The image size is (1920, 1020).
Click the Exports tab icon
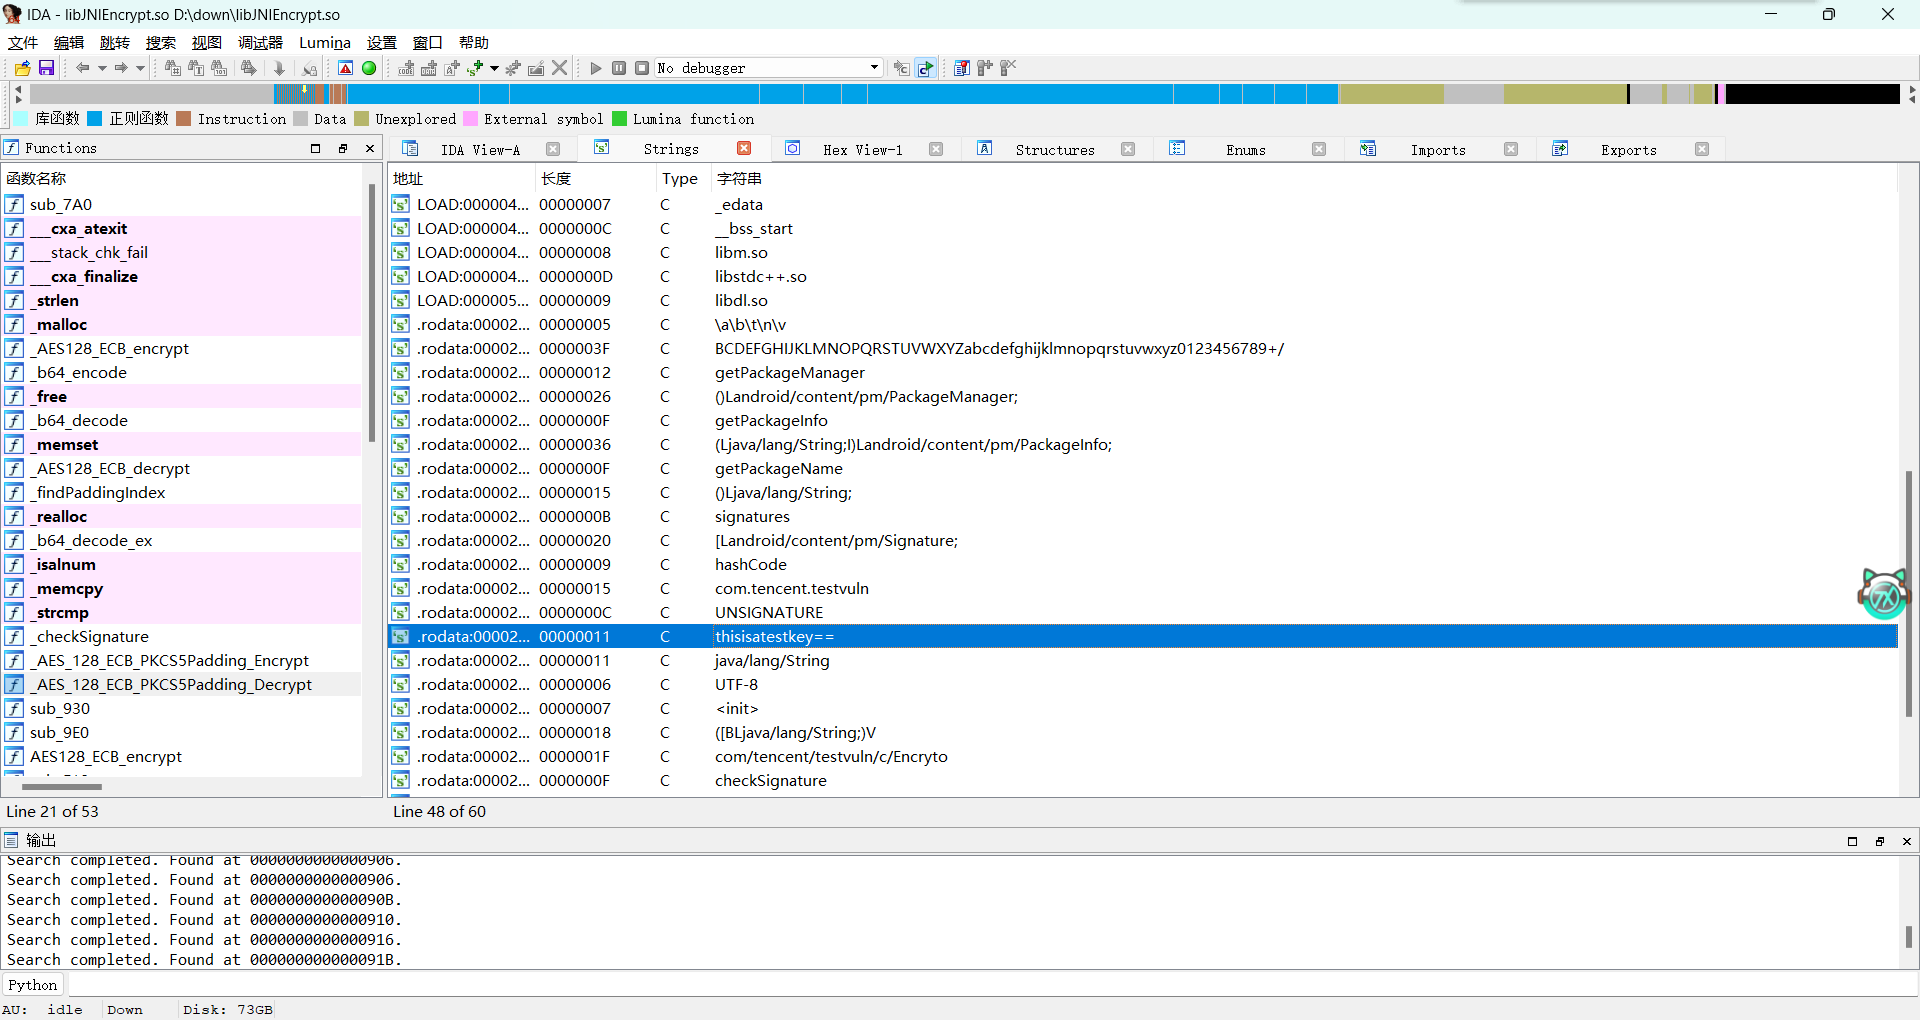click(x=1560, y=148)
